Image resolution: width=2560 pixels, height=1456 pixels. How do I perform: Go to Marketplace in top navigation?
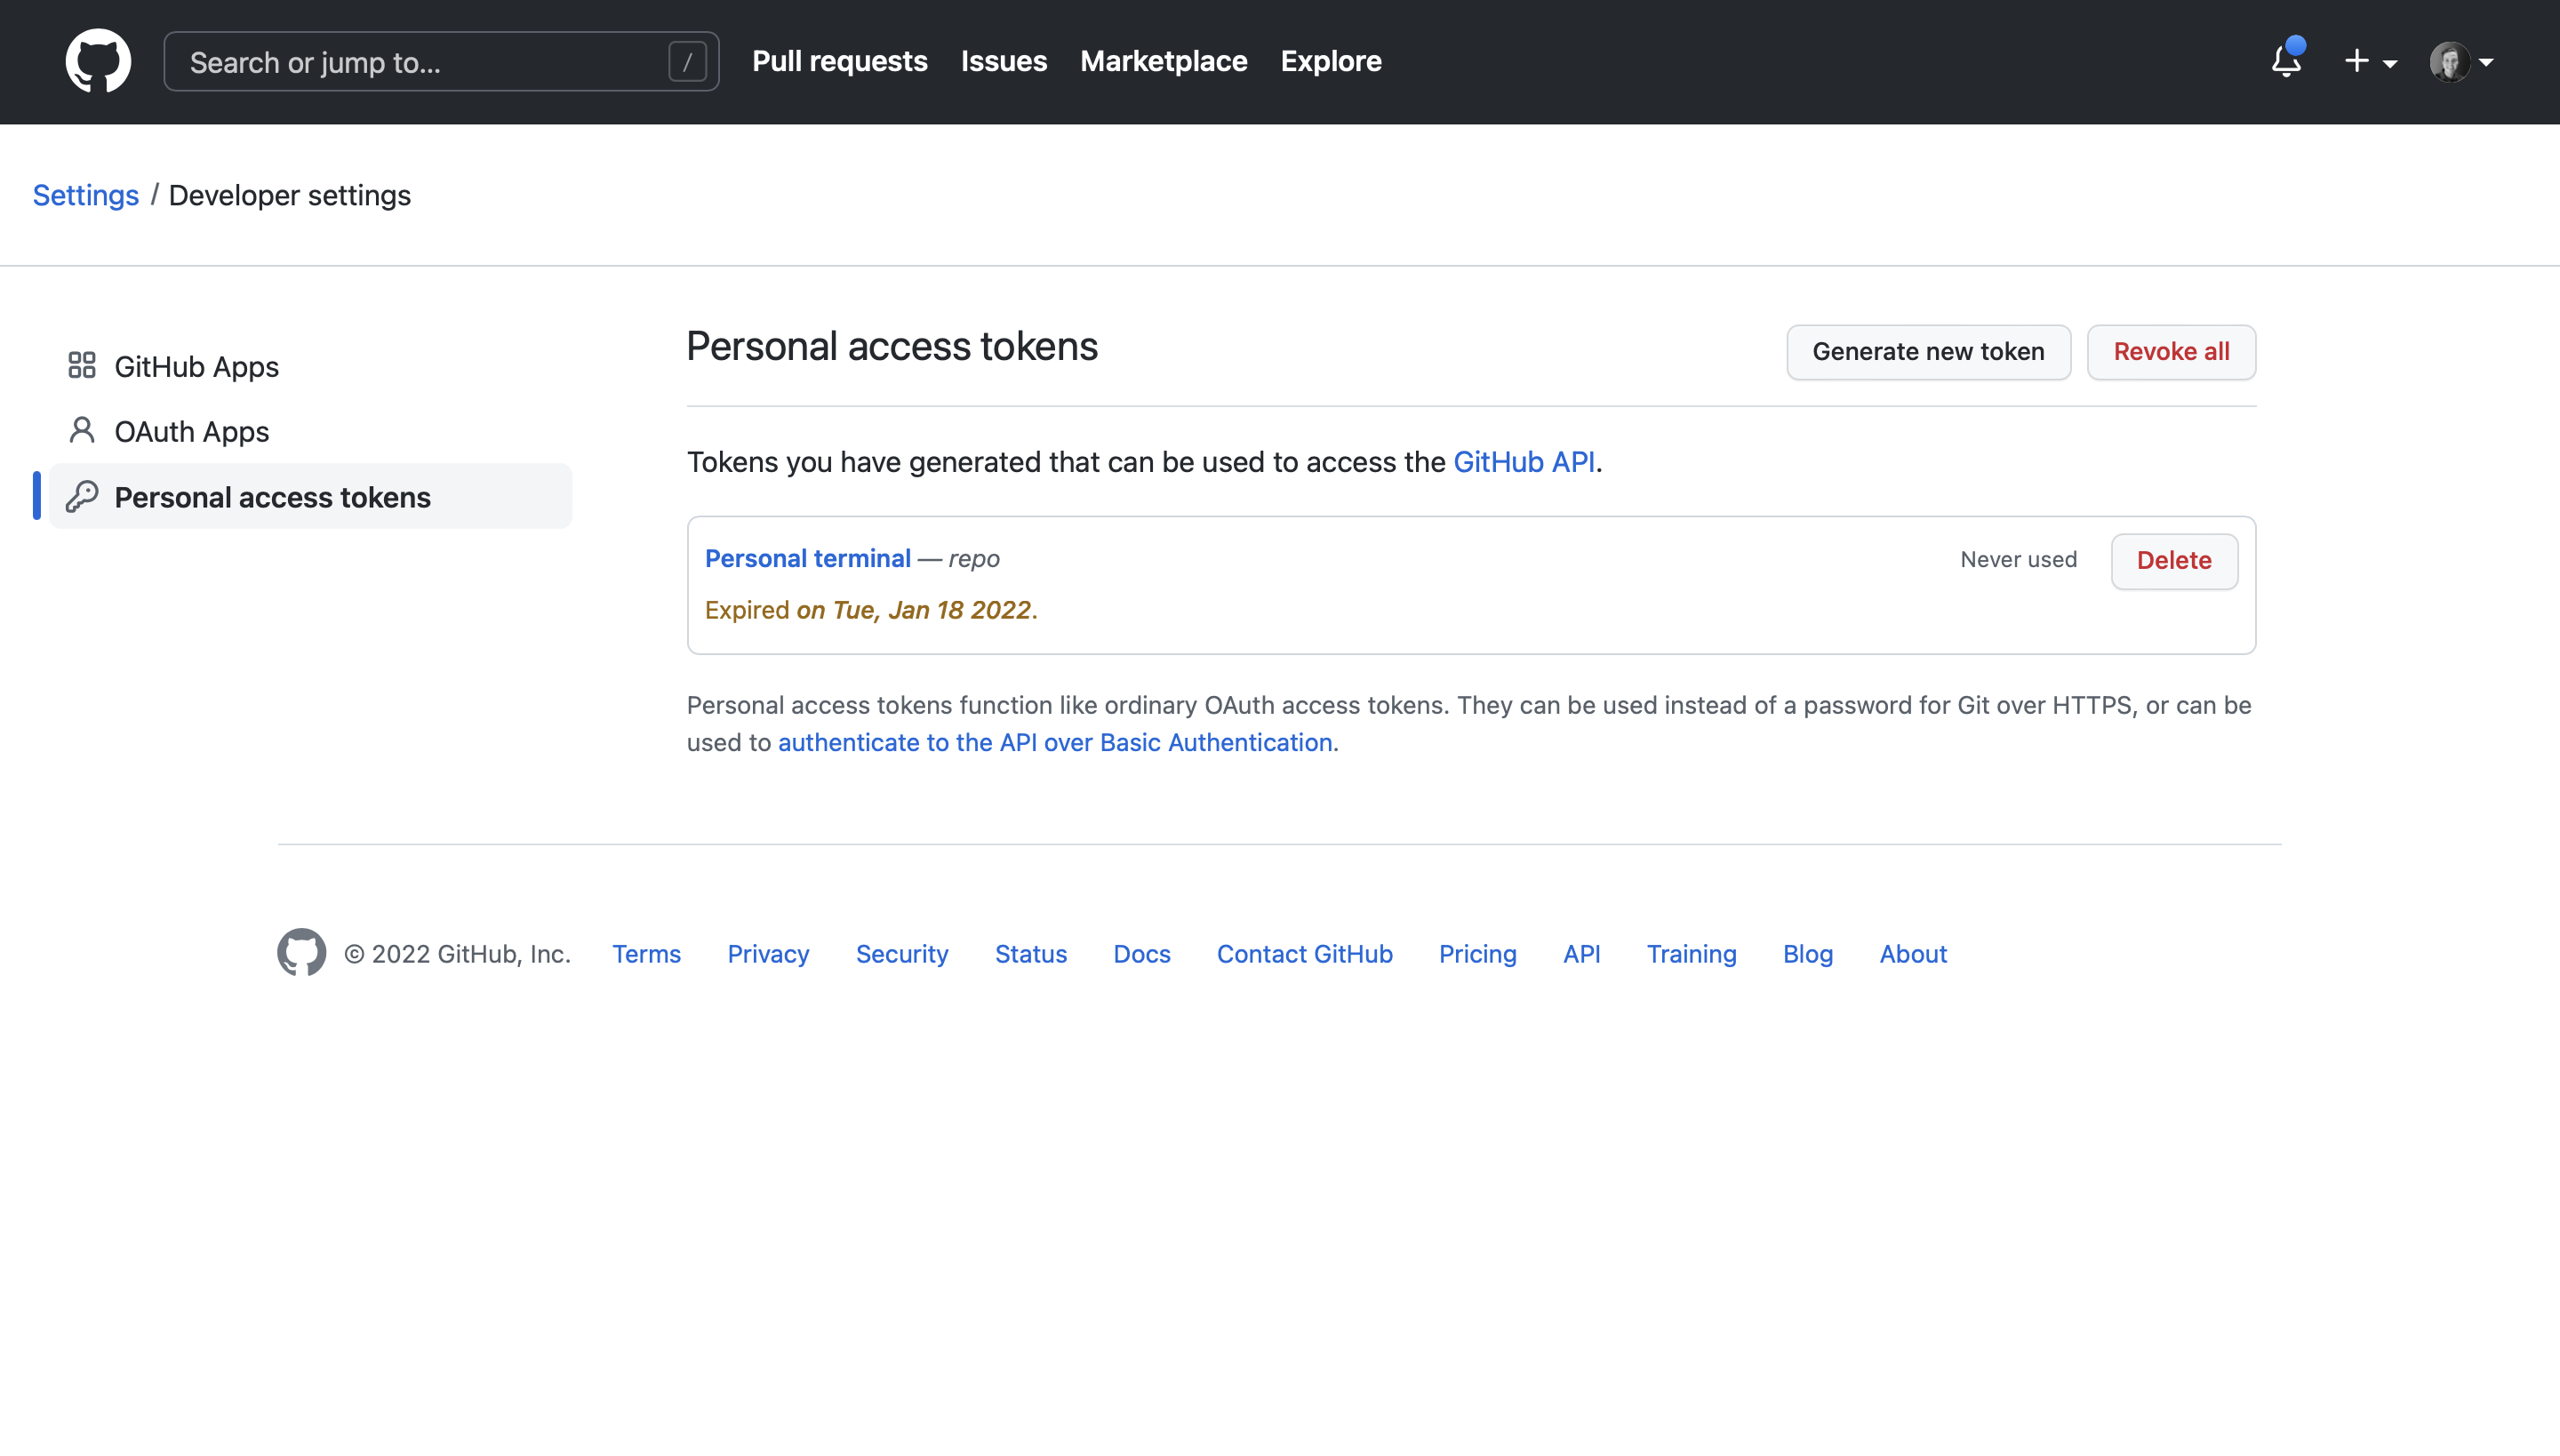(1163, 61)
